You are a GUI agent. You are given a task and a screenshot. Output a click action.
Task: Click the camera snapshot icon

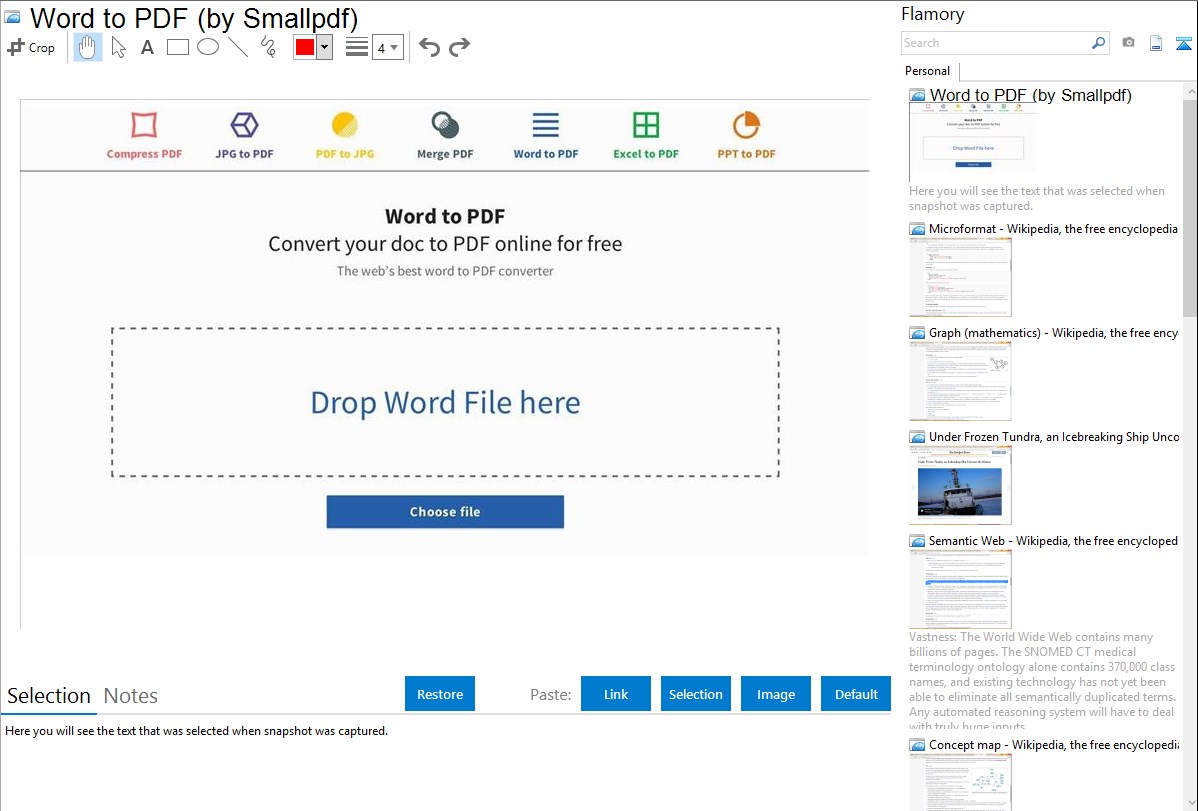1128,43
